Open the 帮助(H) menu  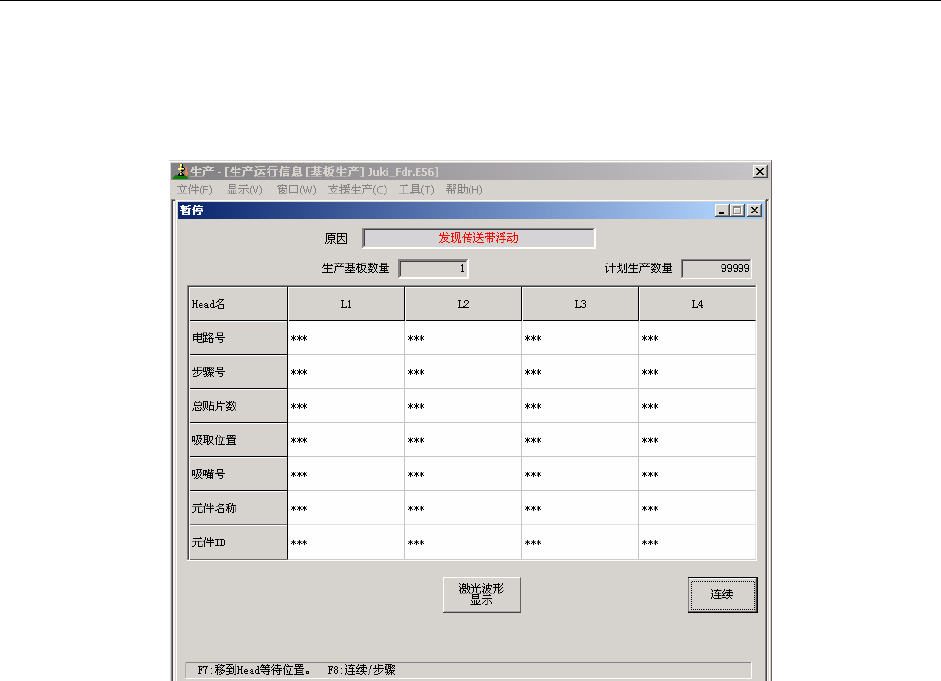click(x=464, y=190)
